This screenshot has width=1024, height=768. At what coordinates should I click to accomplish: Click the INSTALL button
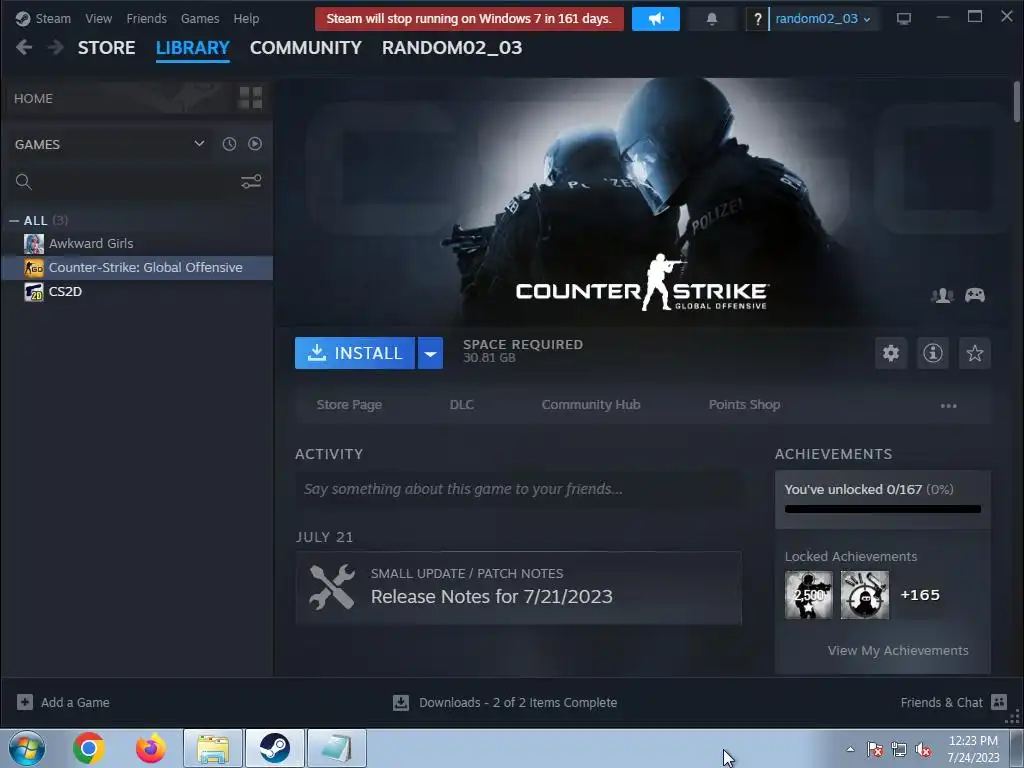tap(355, 353)
